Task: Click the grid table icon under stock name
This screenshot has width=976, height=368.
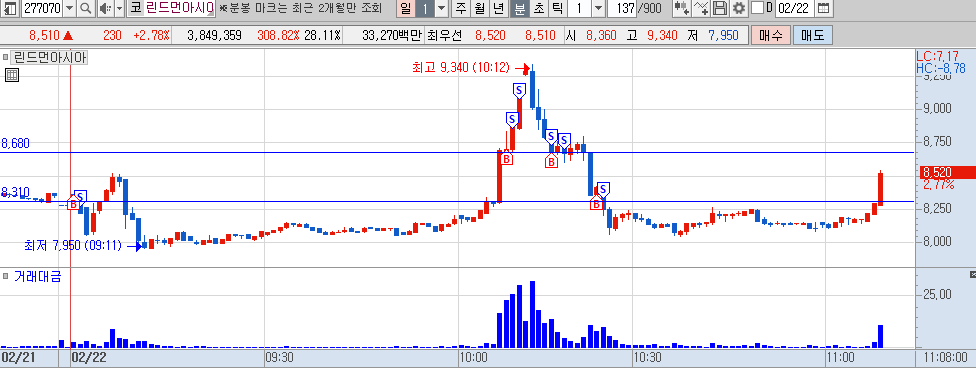Action: pyautogui.click(x=11, y=75)
